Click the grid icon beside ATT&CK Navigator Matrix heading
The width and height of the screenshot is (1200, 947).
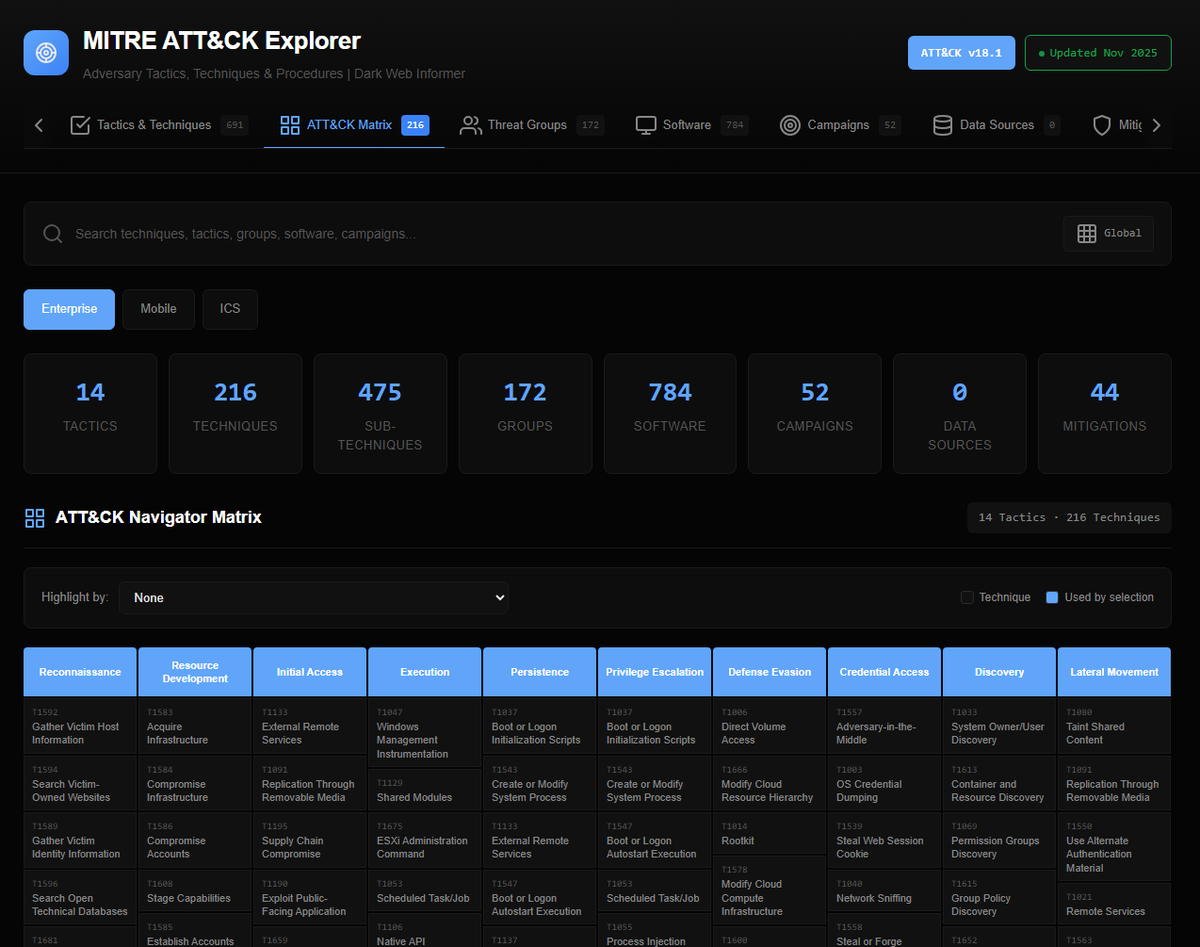click(x=35, y=518)
